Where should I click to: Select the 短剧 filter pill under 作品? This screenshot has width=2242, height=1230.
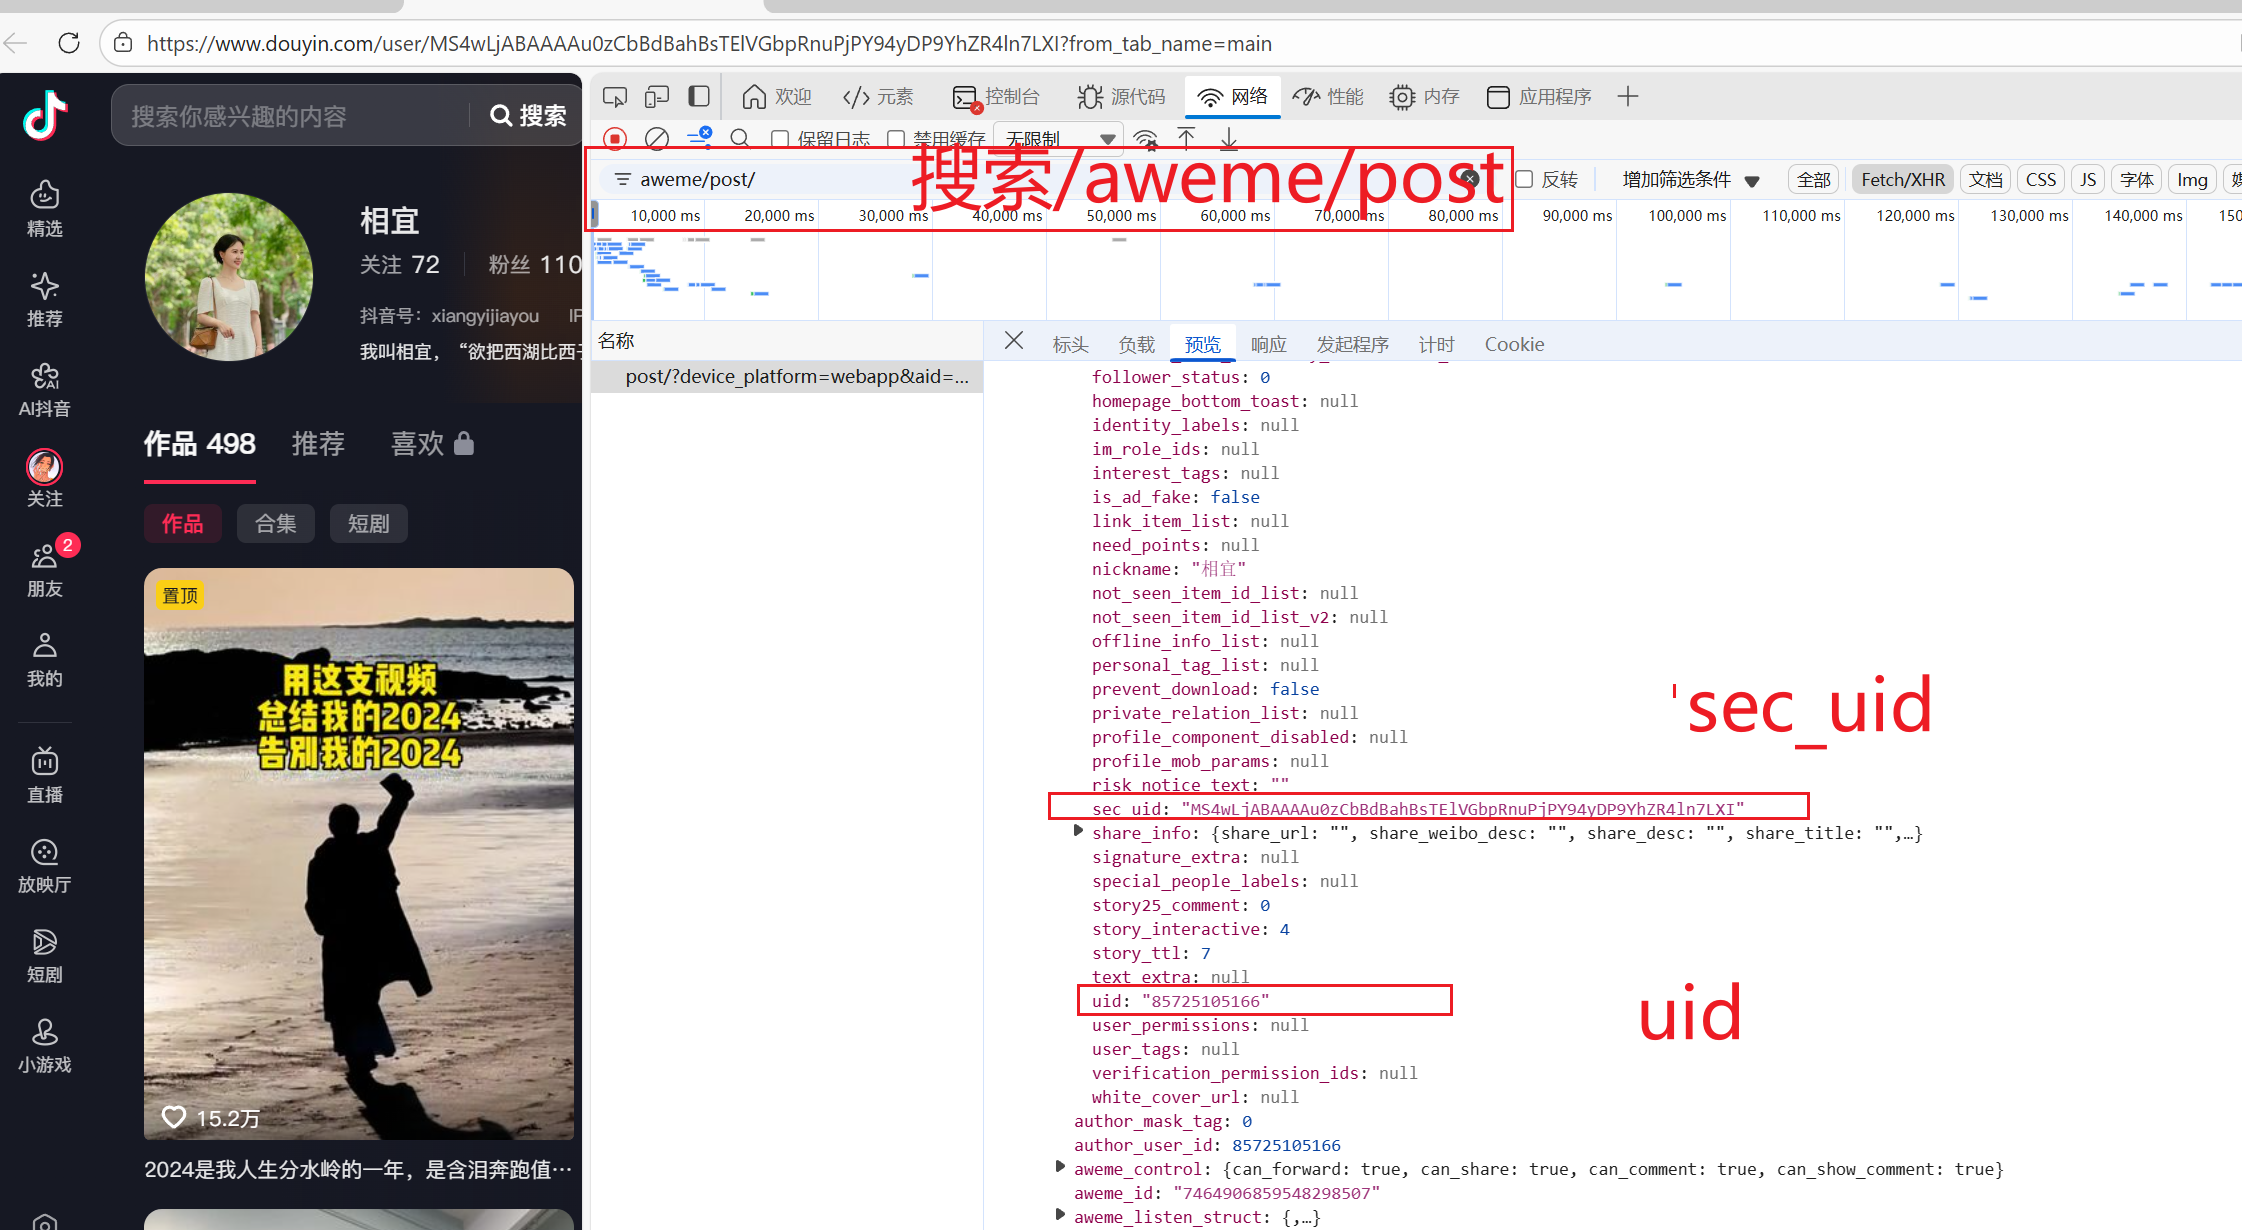(x=369, y=523)
